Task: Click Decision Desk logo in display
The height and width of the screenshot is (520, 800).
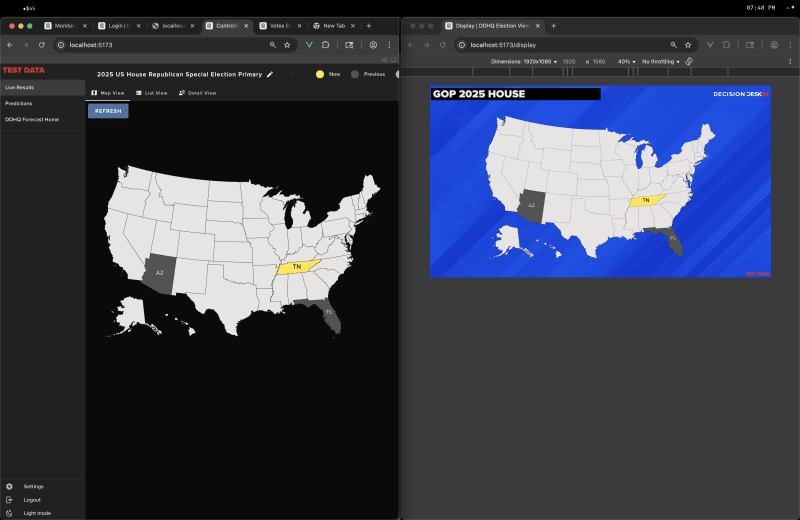Action: pyautogui.click(x=741, y=94)
